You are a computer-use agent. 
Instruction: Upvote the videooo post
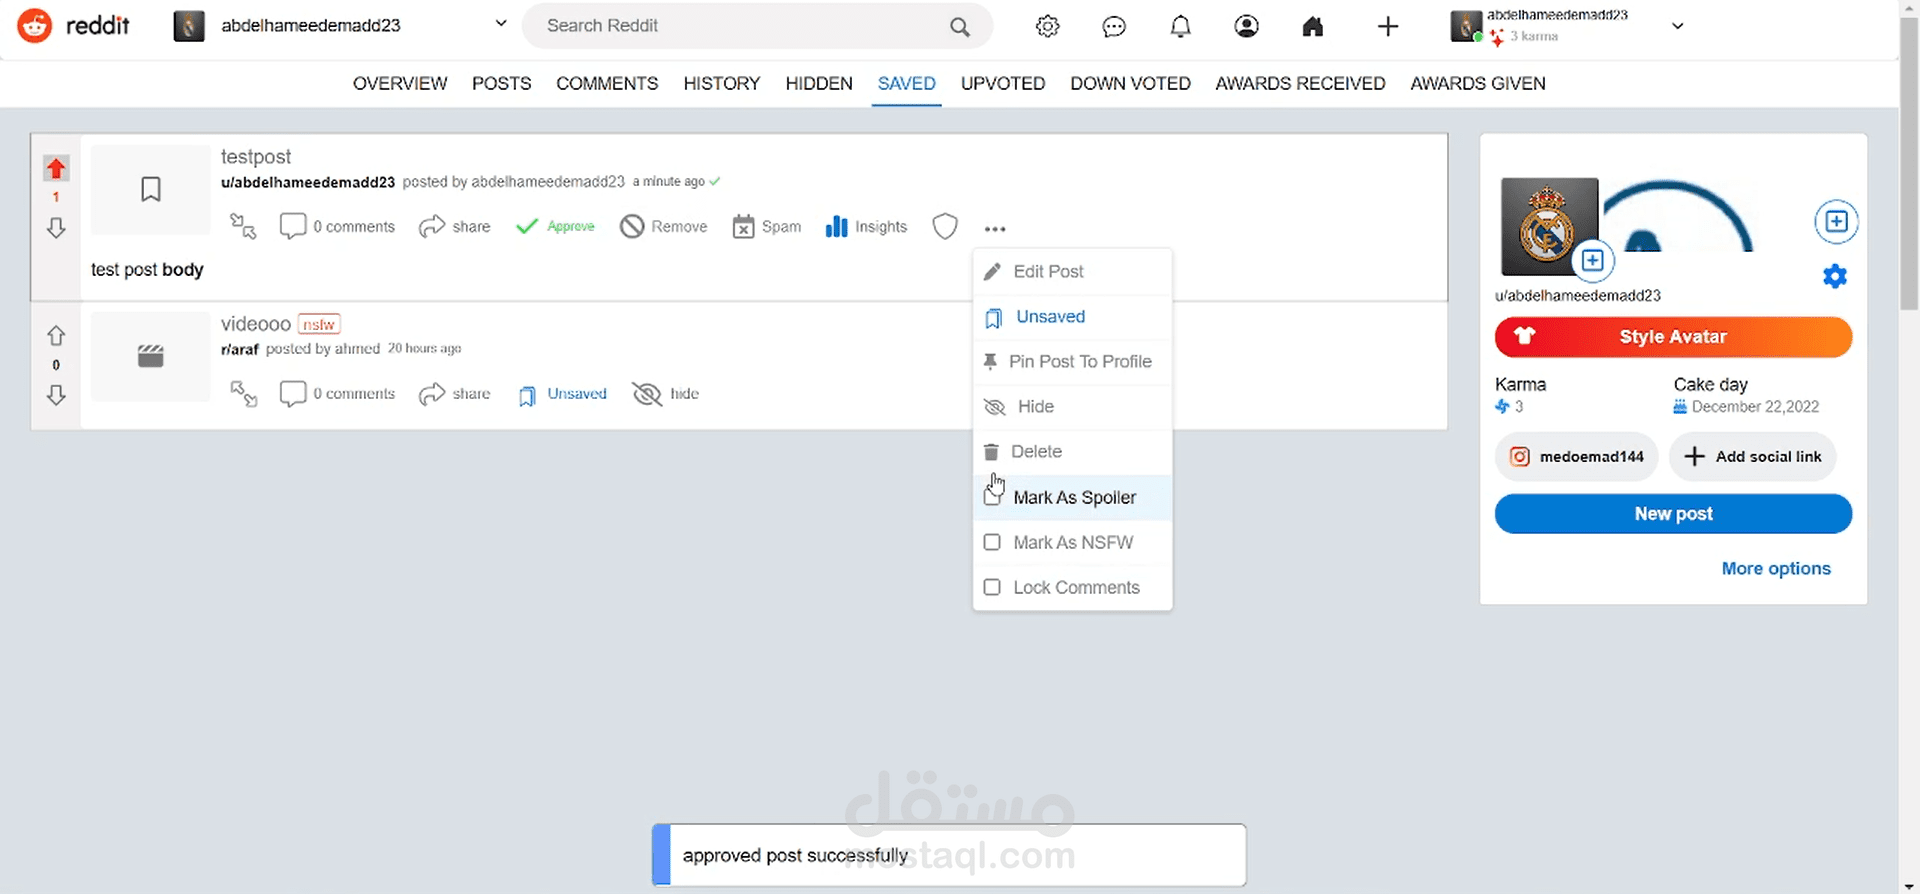pos(56,335)
